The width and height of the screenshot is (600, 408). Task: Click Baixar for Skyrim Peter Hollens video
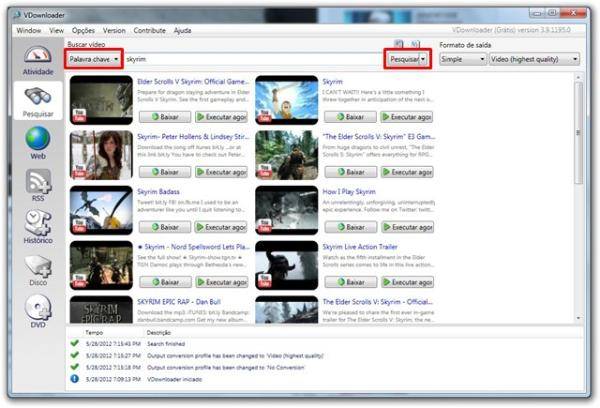click(x=165, y=172)
